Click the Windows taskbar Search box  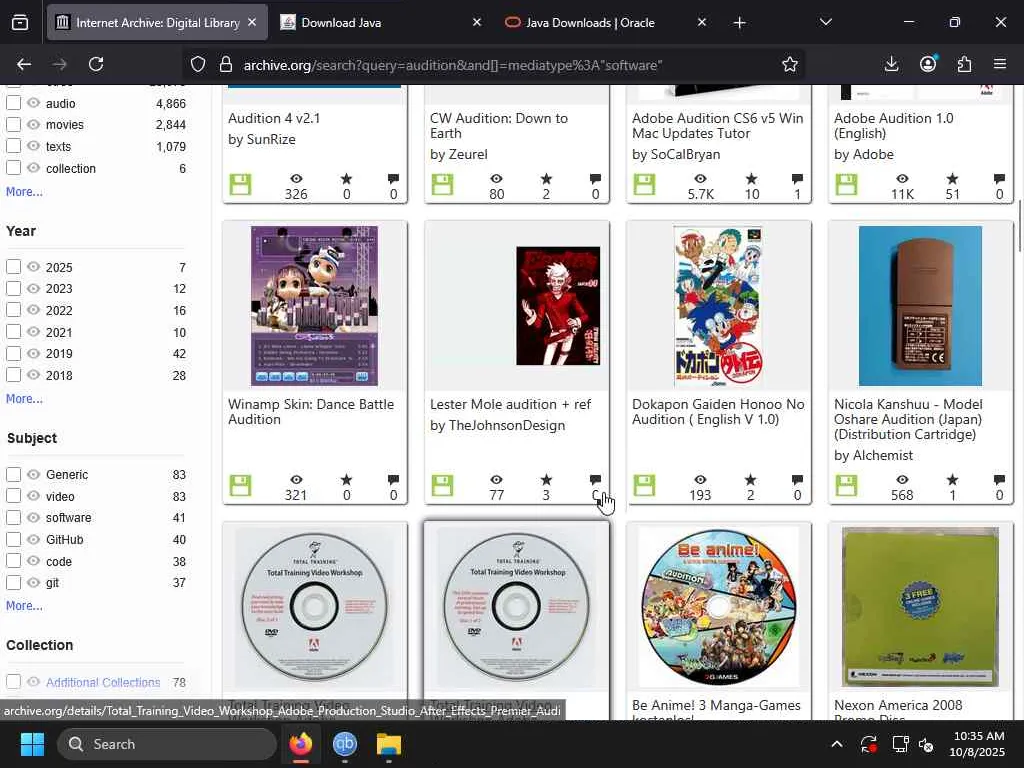tap(167, 744)
